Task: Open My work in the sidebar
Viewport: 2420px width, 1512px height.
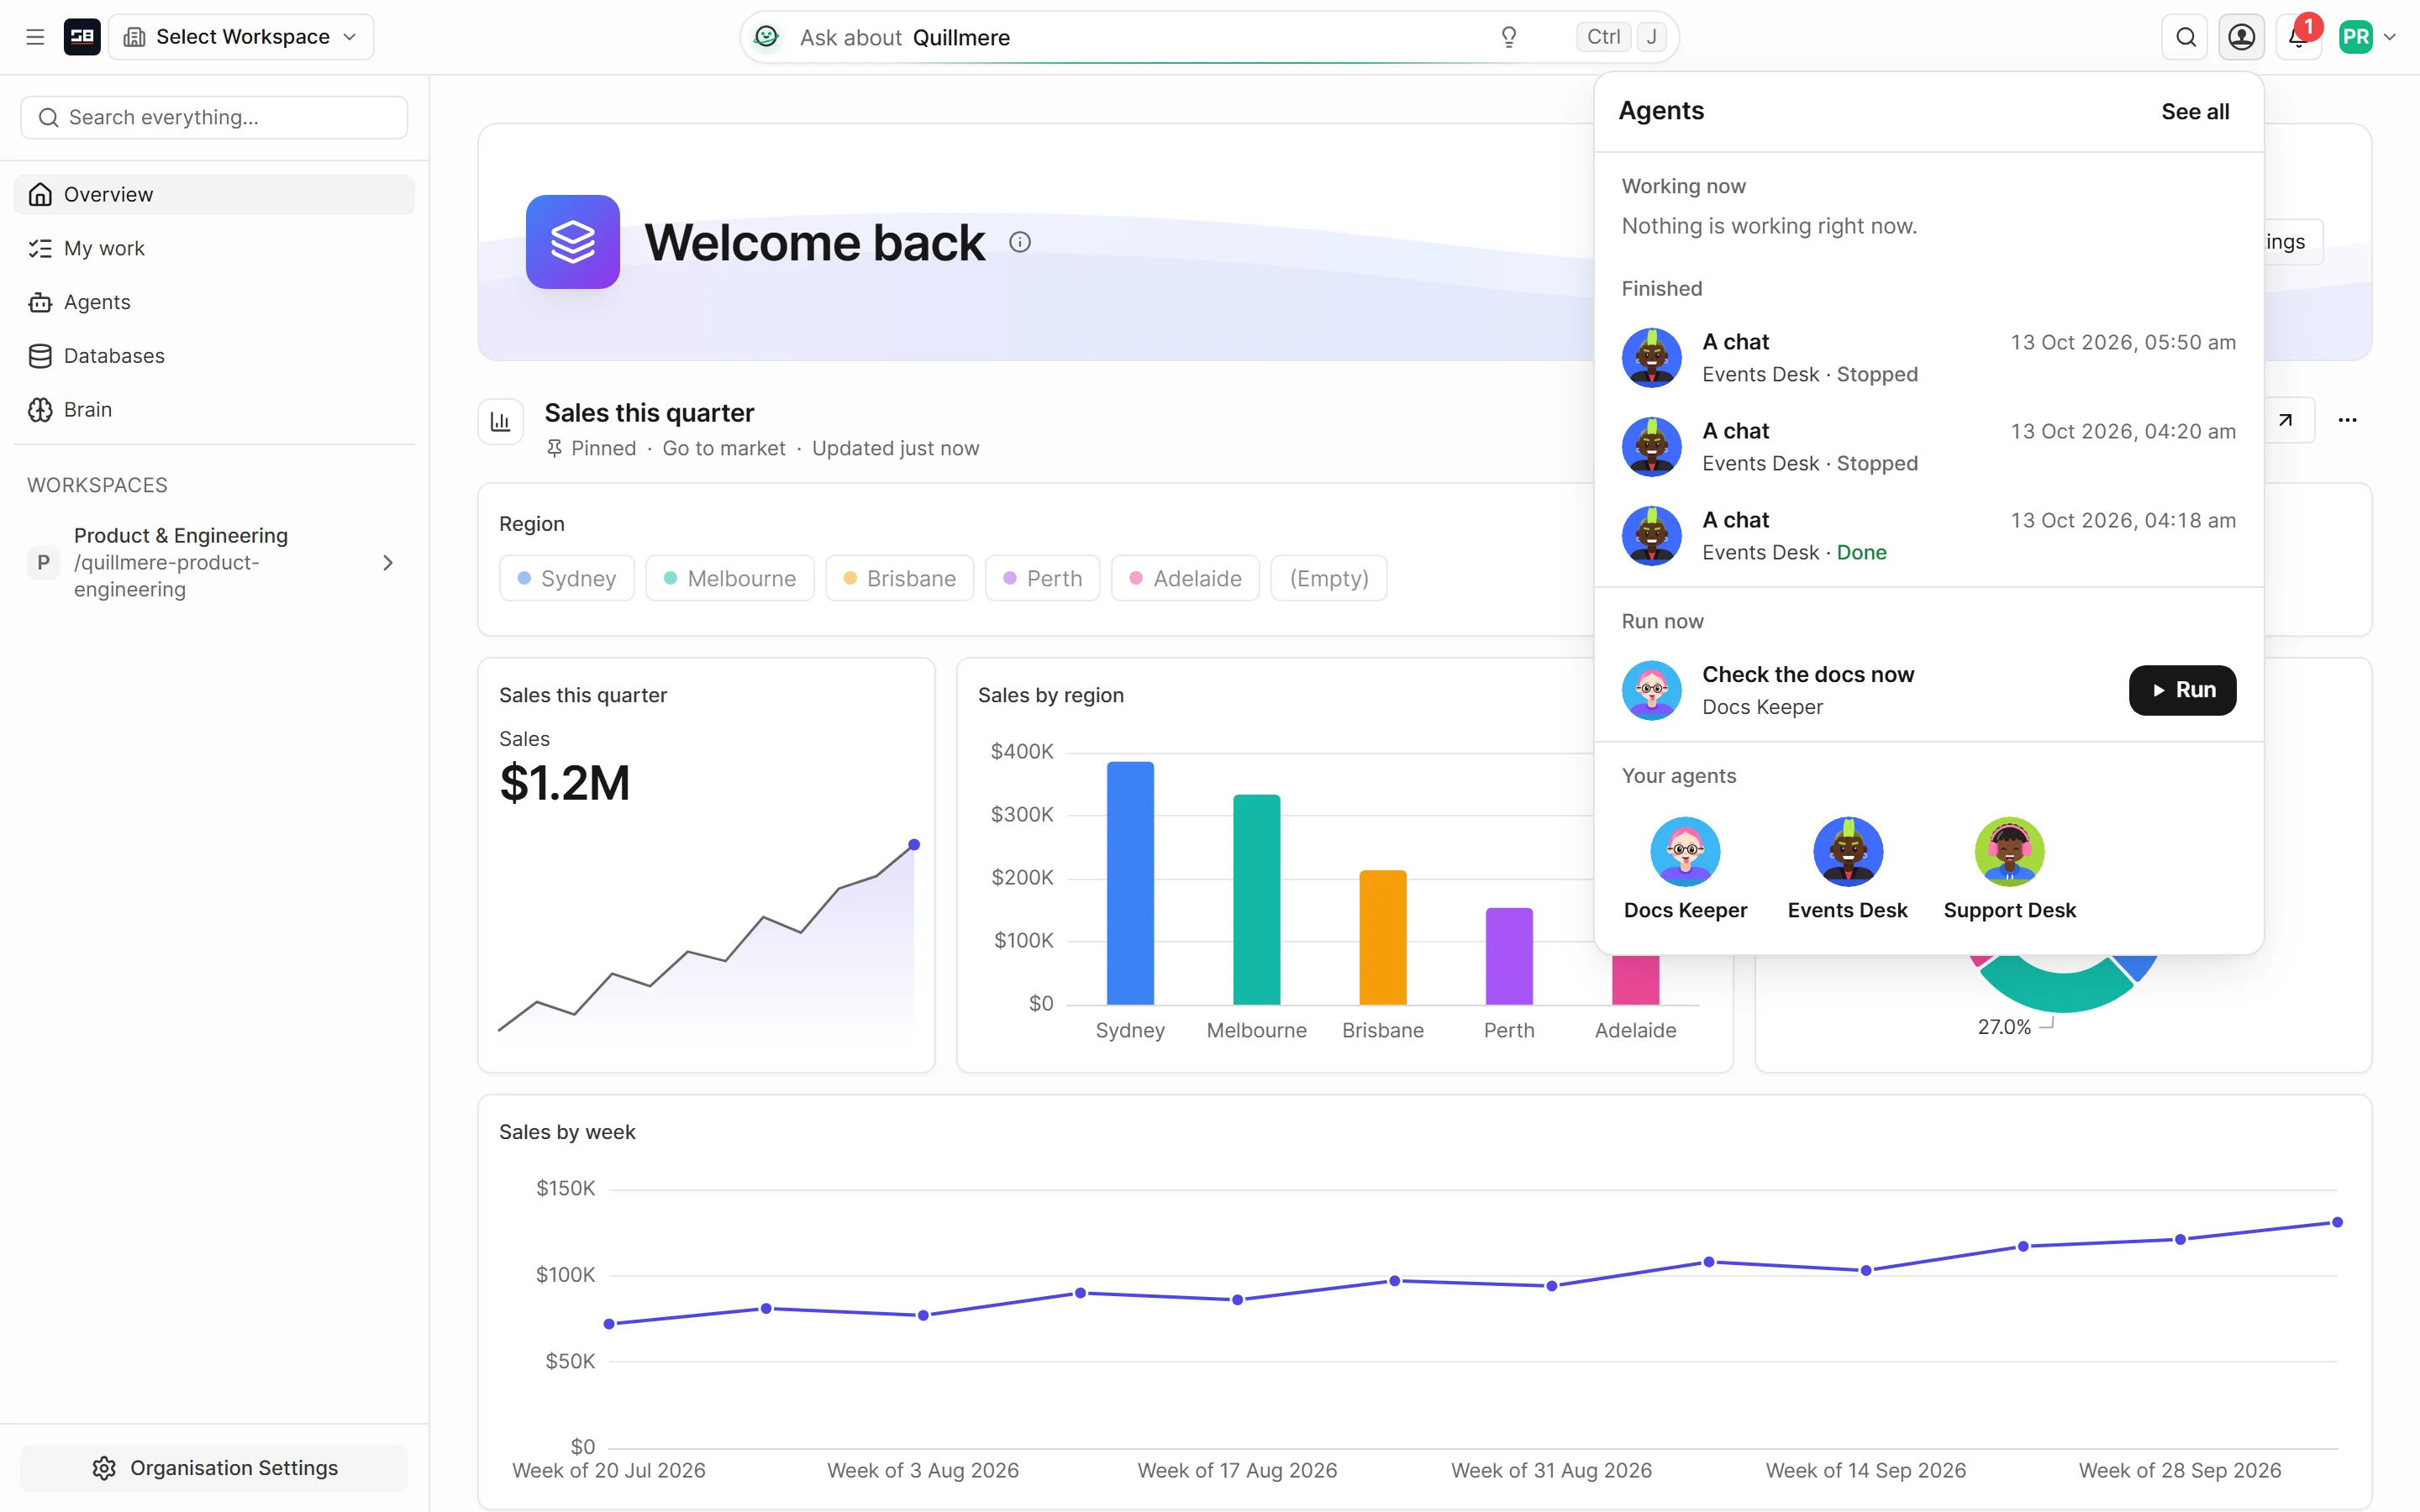Action: click(x=214, y=249)
